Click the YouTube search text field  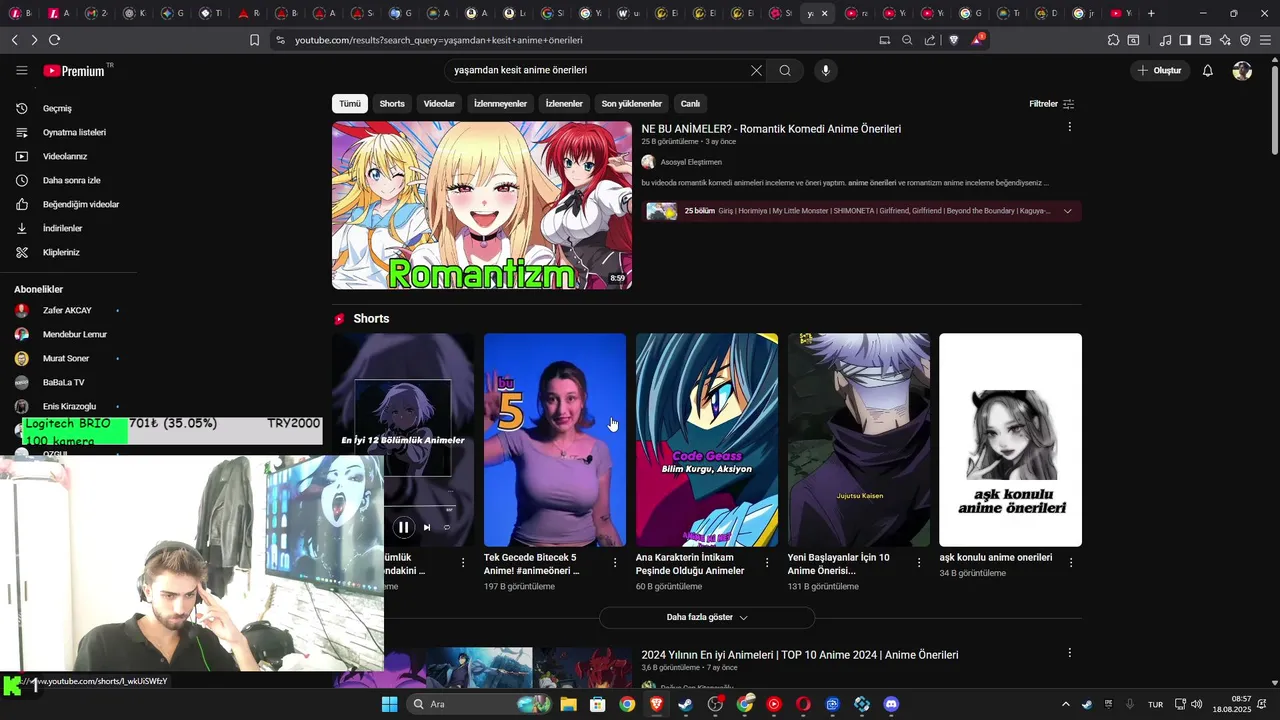click(x=596, y=70)
